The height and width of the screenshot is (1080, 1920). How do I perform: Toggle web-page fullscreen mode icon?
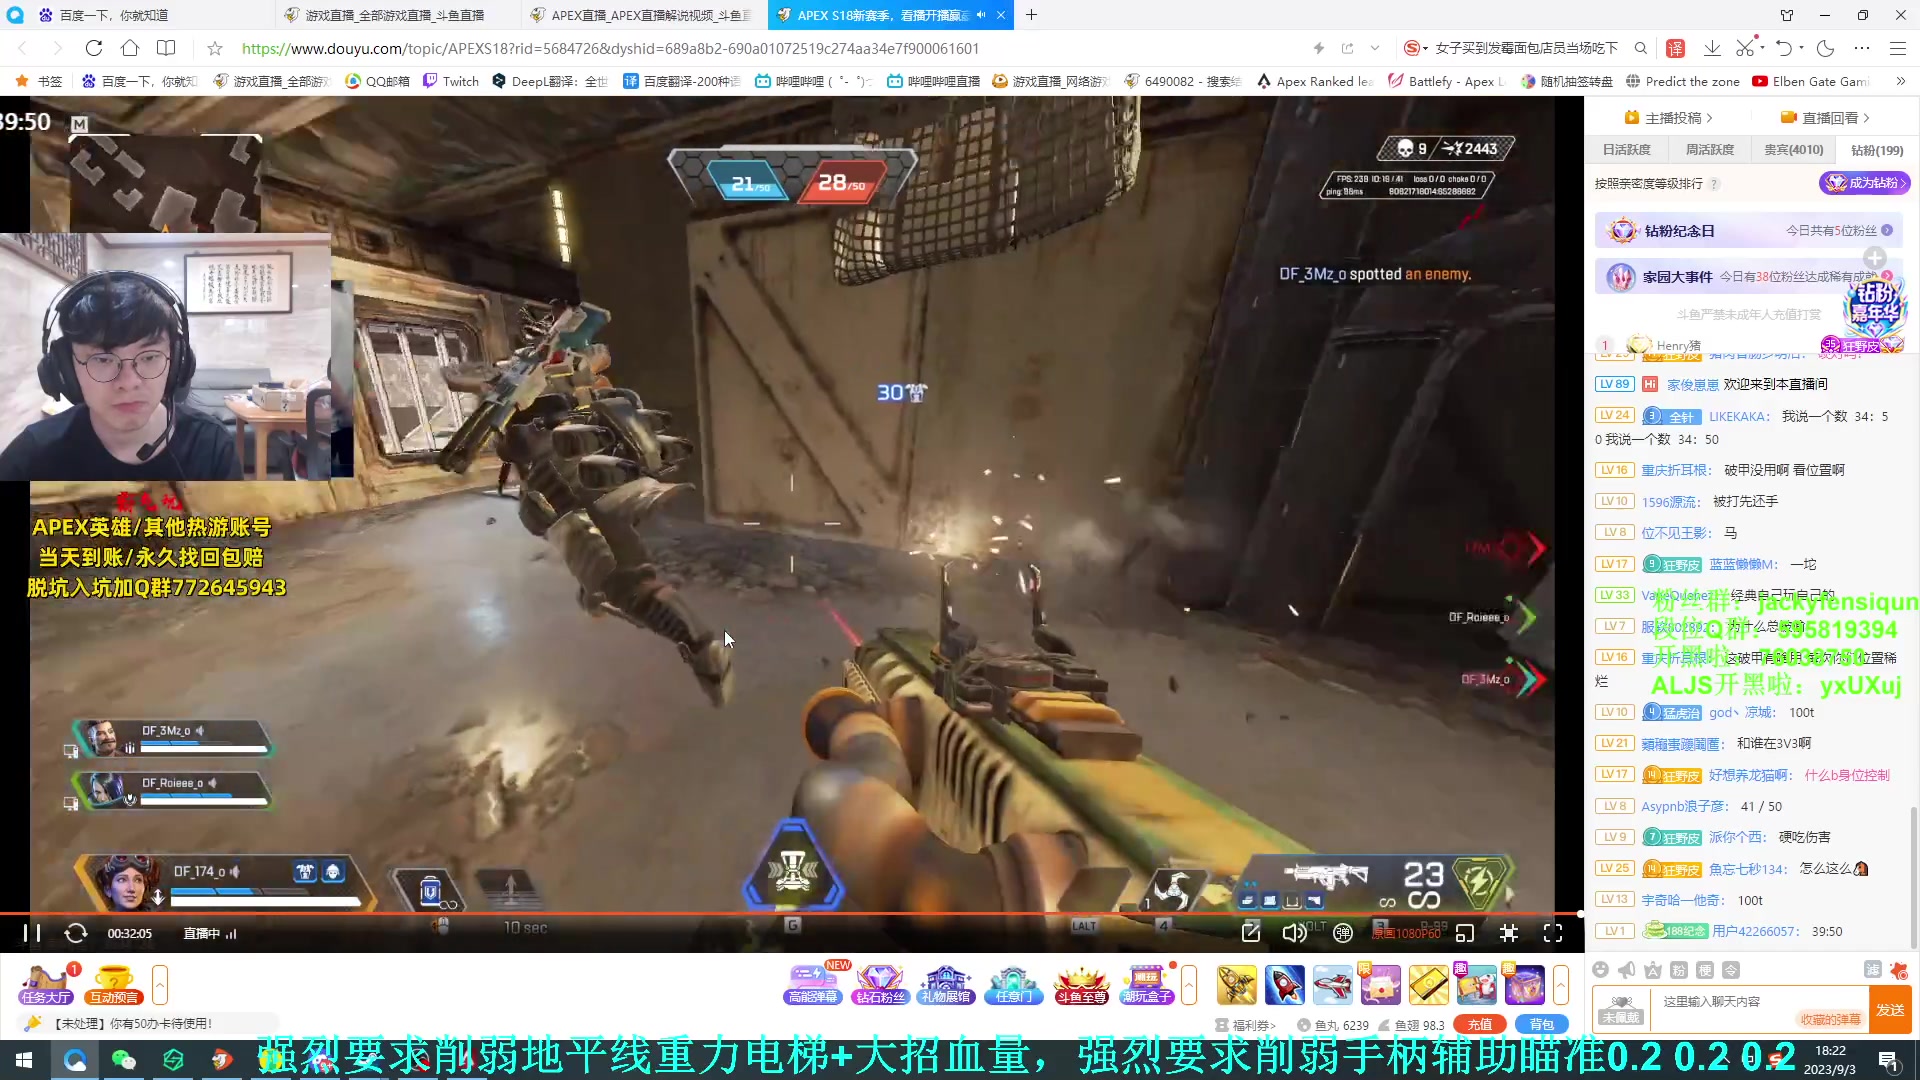click(1509, 933)
